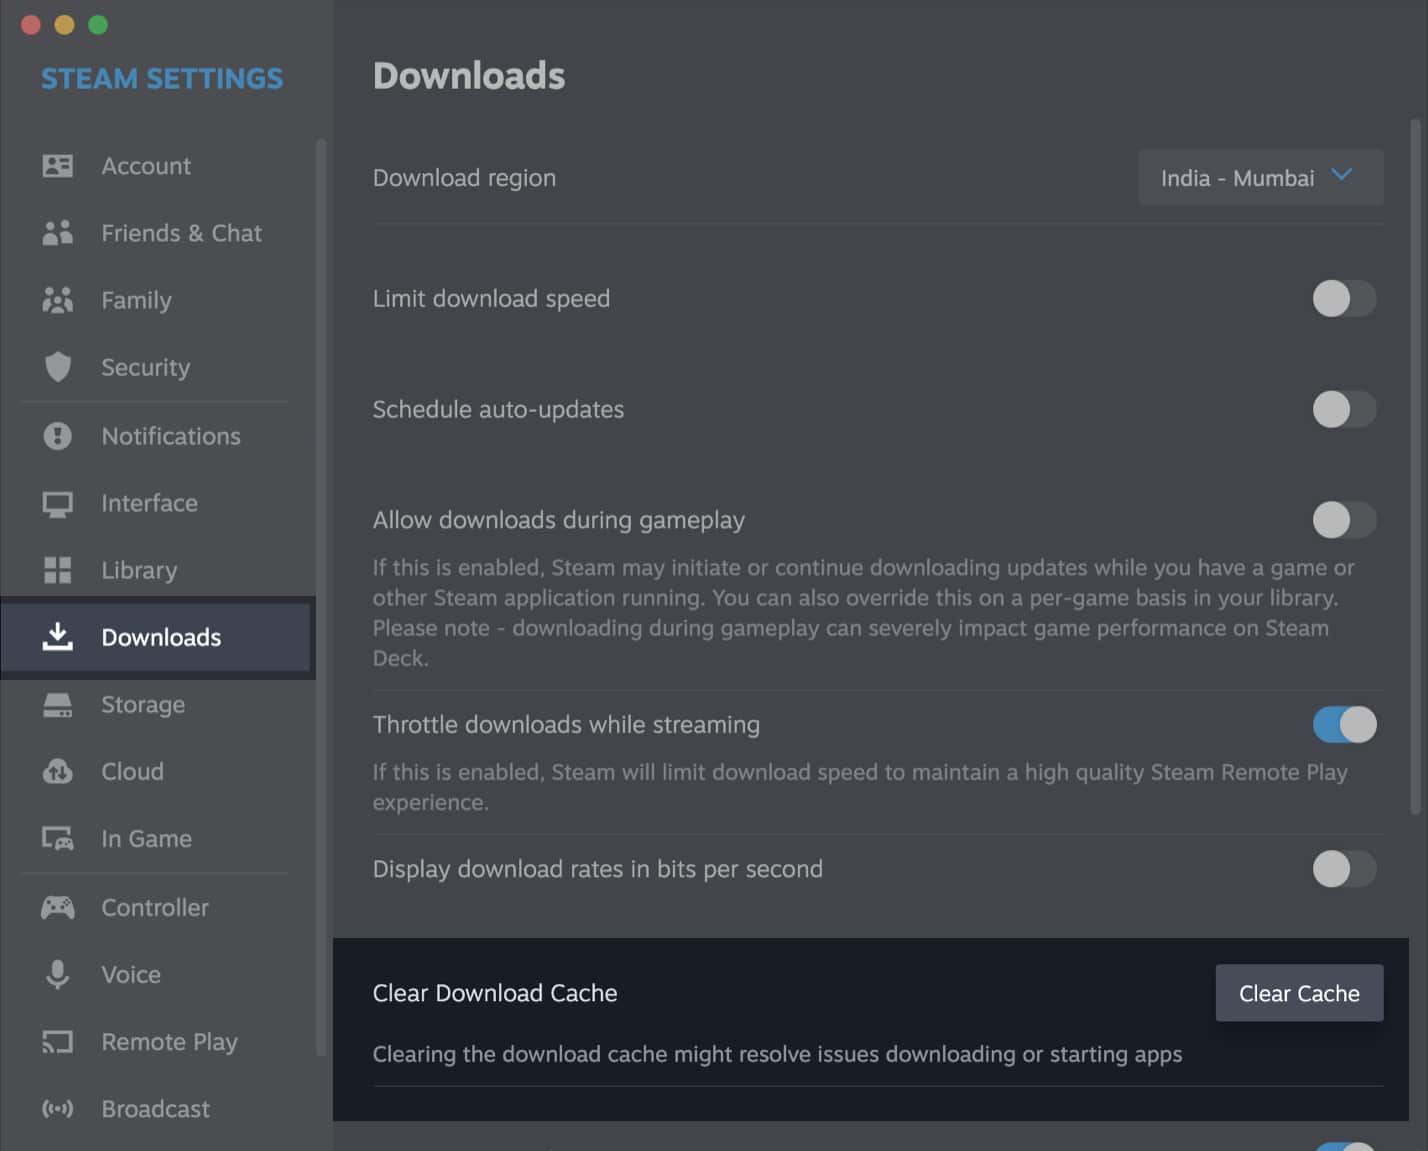Click the Storage drive icon
This screenshot has width=1428, height=1151.
(x=57, y=705)
